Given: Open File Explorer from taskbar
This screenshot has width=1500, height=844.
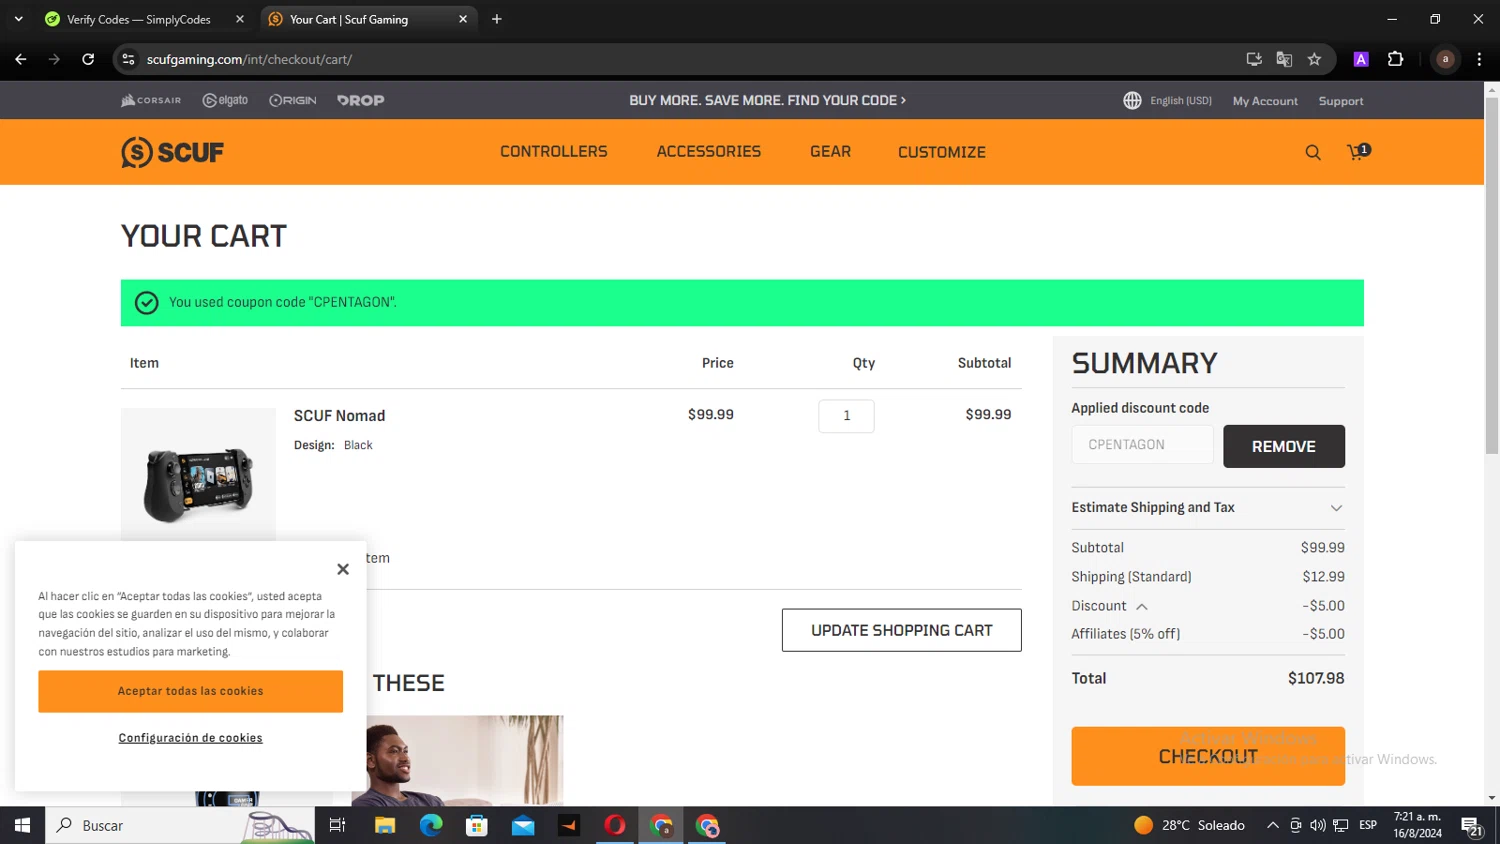Looking at the screenshot, I should point(385,825).
